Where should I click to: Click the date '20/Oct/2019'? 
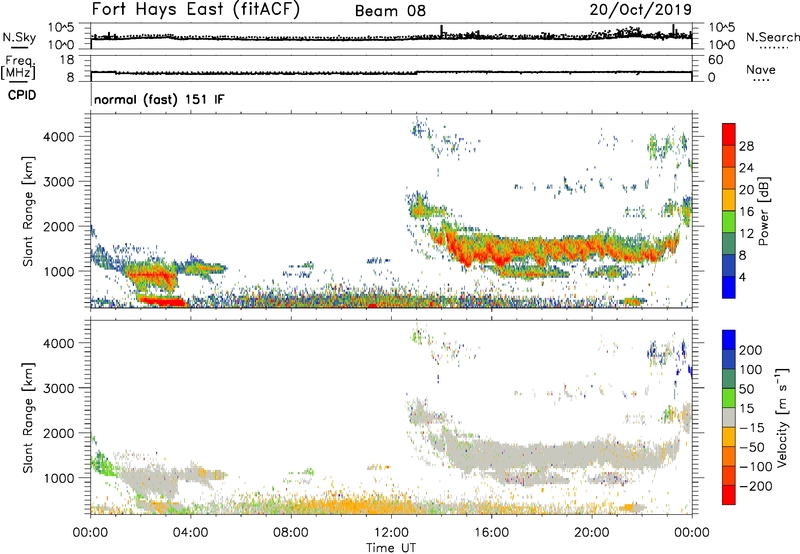click(641, 9)
